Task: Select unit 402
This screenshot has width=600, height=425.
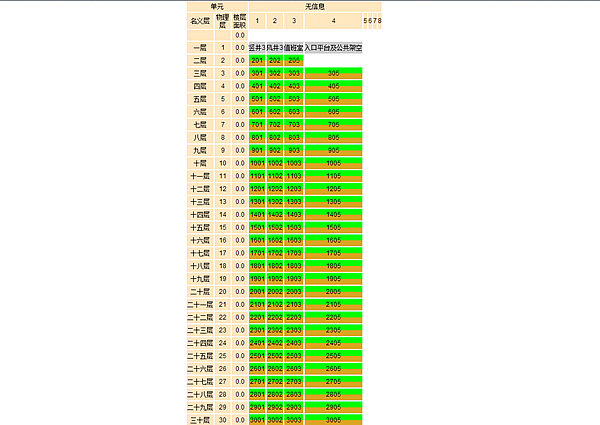Action: (275, 86)
